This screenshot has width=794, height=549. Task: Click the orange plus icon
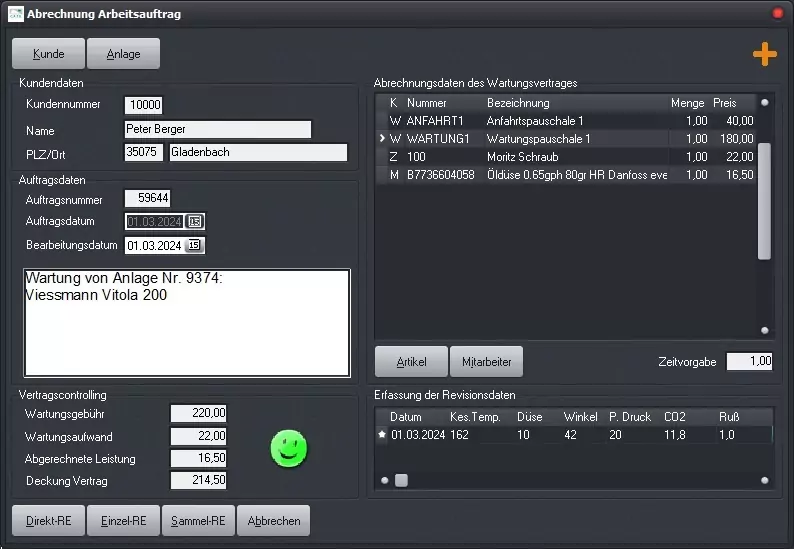click(765, 54)
